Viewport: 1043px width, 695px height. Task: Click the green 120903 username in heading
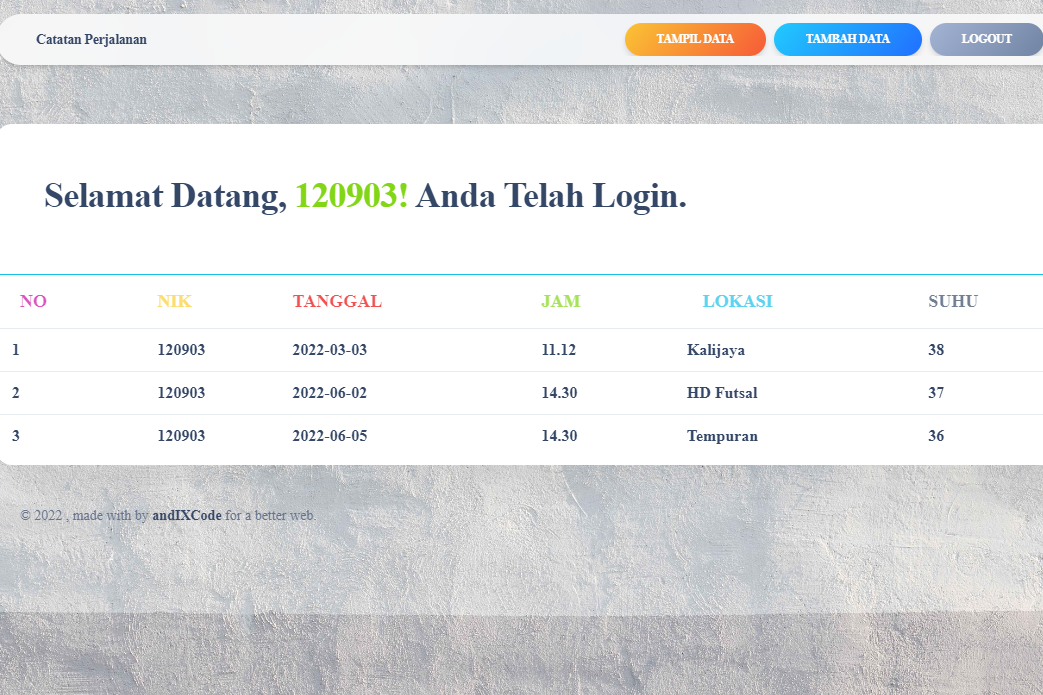pos(351,196)
